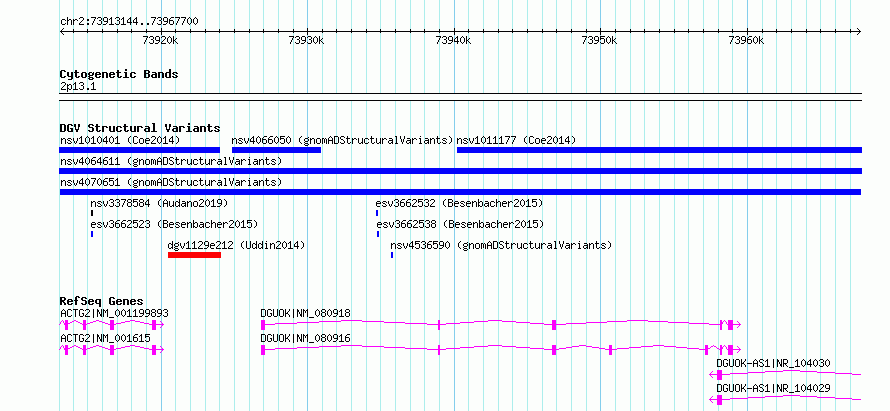This screenshot has width=890, height=411.
Task: Click the DGUOK-AS1 NR_104030 exon block
Action: (719, 375)
